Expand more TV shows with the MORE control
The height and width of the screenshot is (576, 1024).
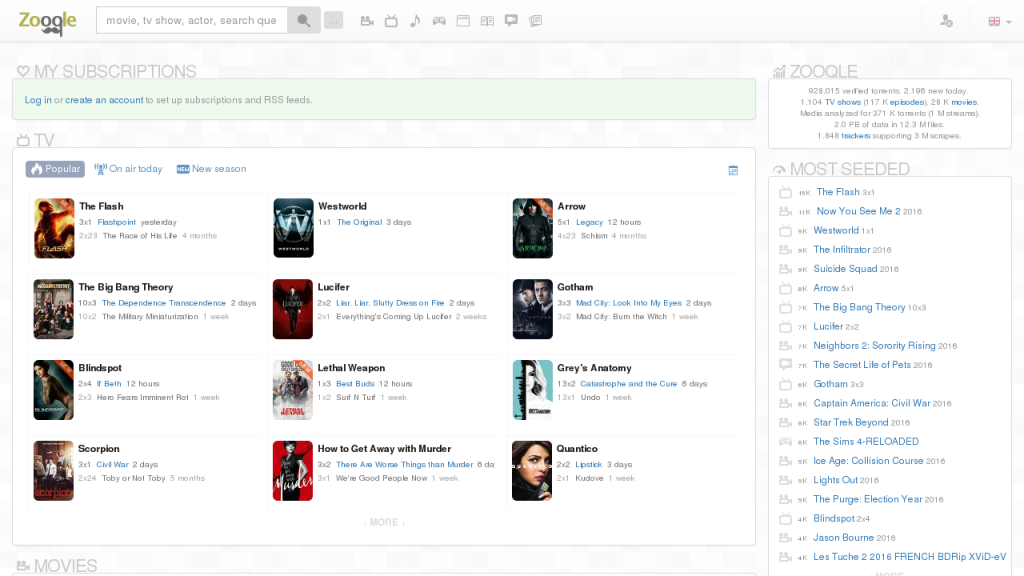tap(383, 522)
